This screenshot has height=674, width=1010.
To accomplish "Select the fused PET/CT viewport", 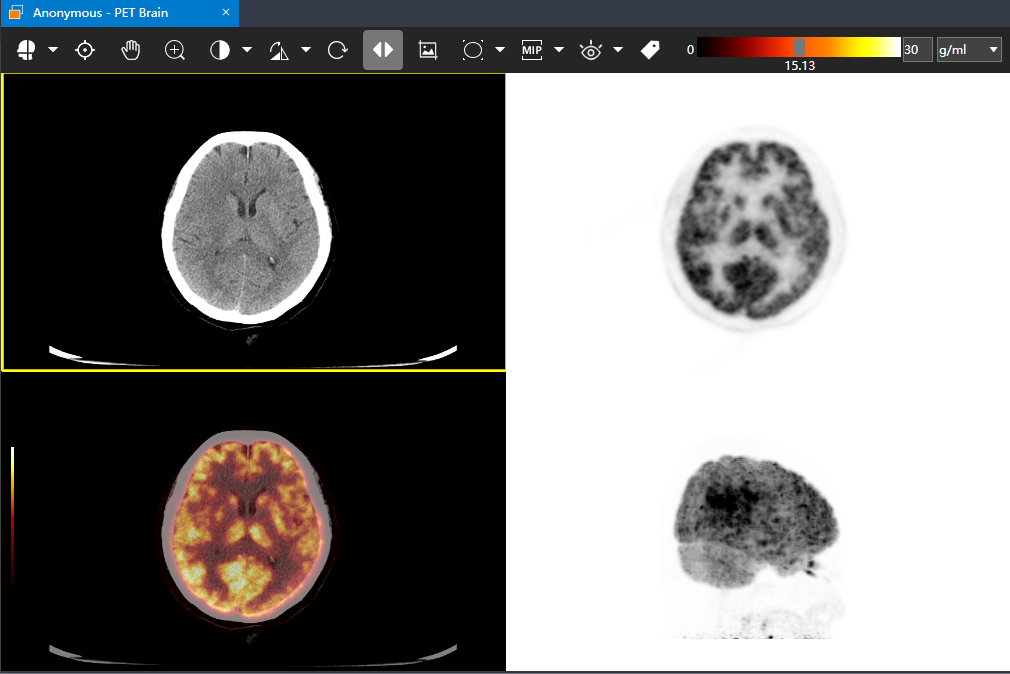I will (254, 521).
